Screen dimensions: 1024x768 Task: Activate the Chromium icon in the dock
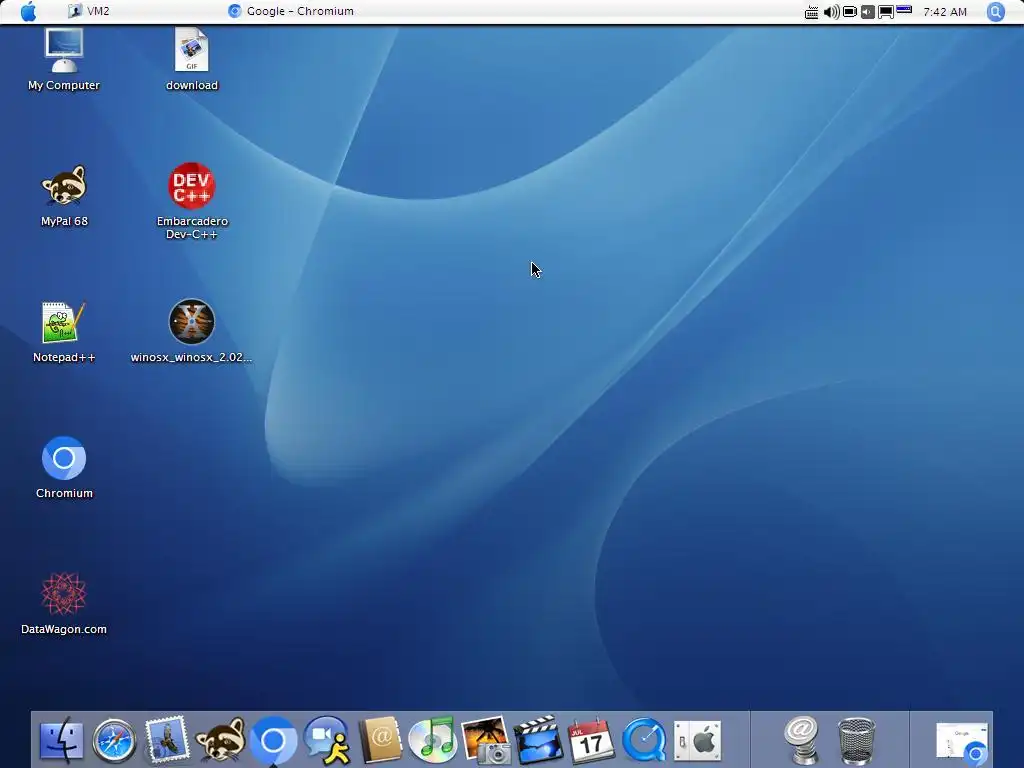pos(274,741)
